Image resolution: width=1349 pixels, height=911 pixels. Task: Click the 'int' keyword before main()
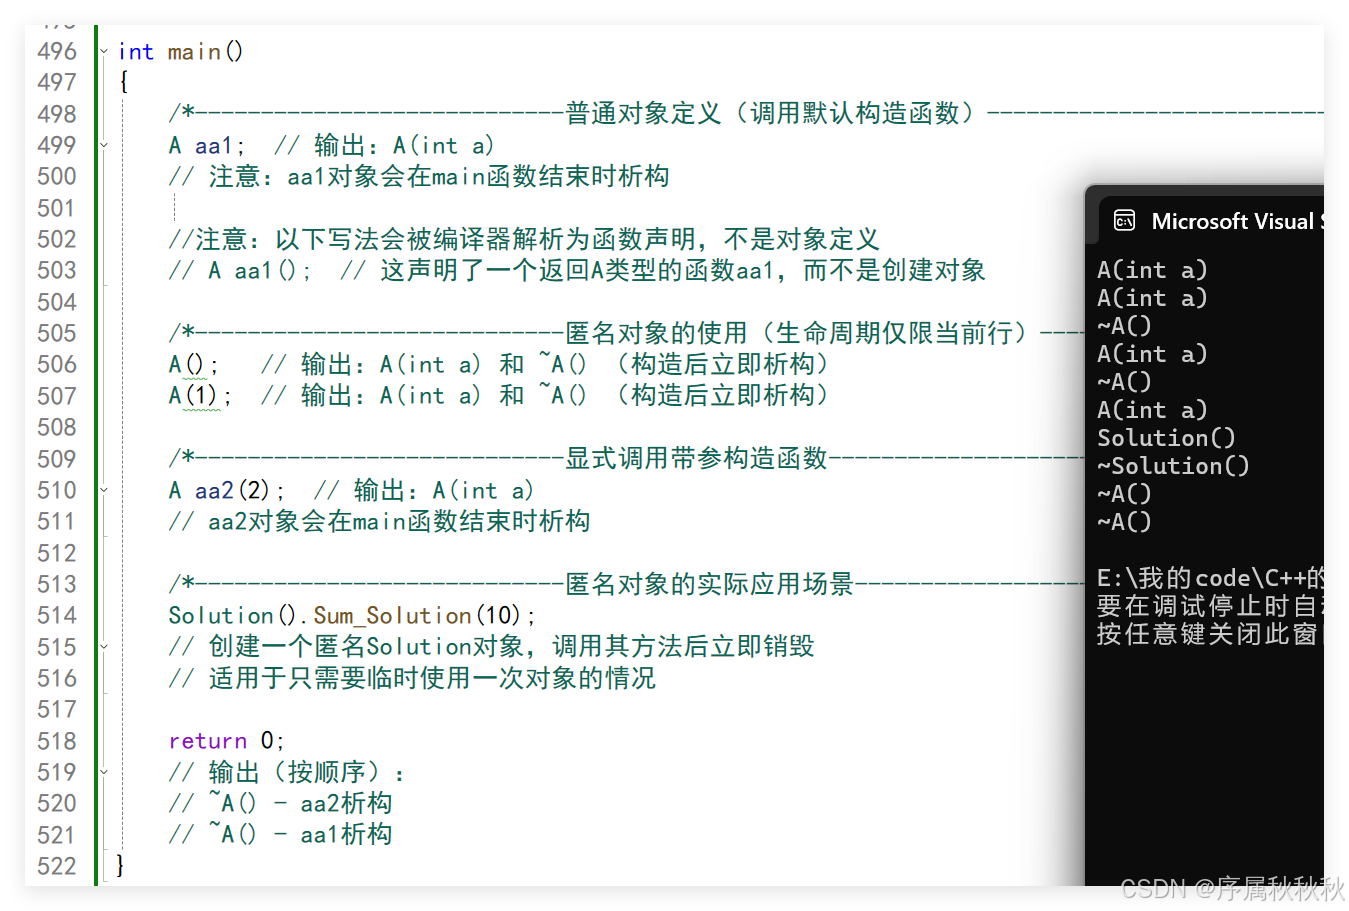136,51
